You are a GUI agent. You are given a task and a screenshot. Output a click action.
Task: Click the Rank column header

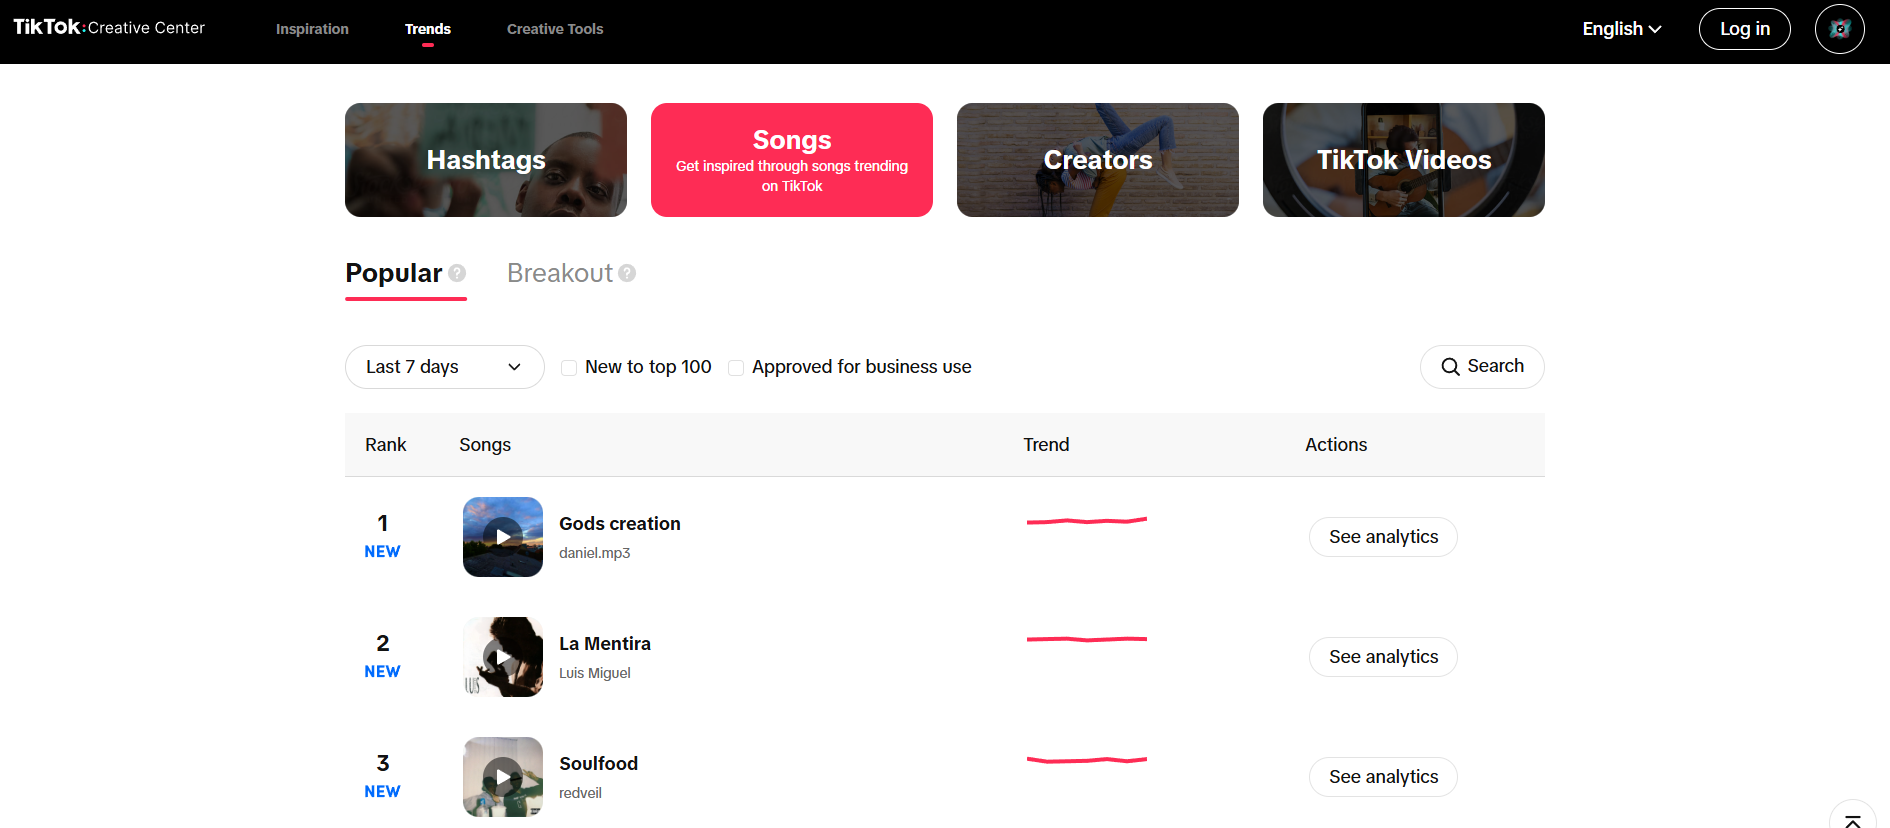click(386, 445)
